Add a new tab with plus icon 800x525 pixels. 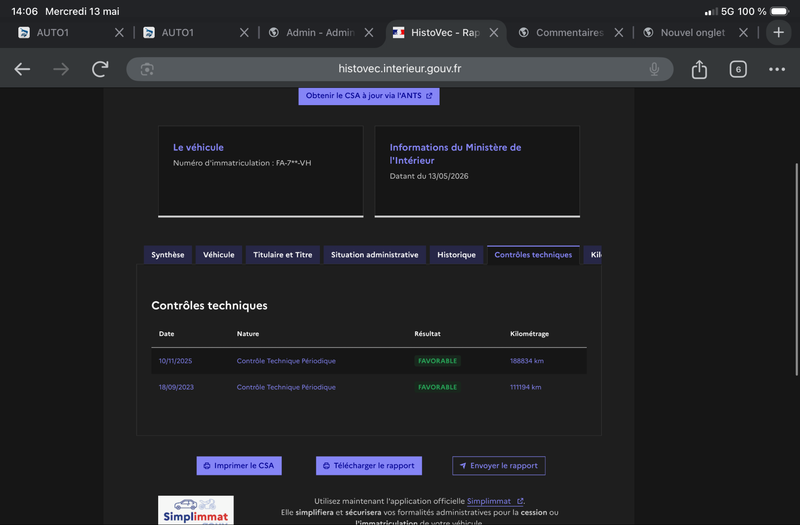pos(778,33)
